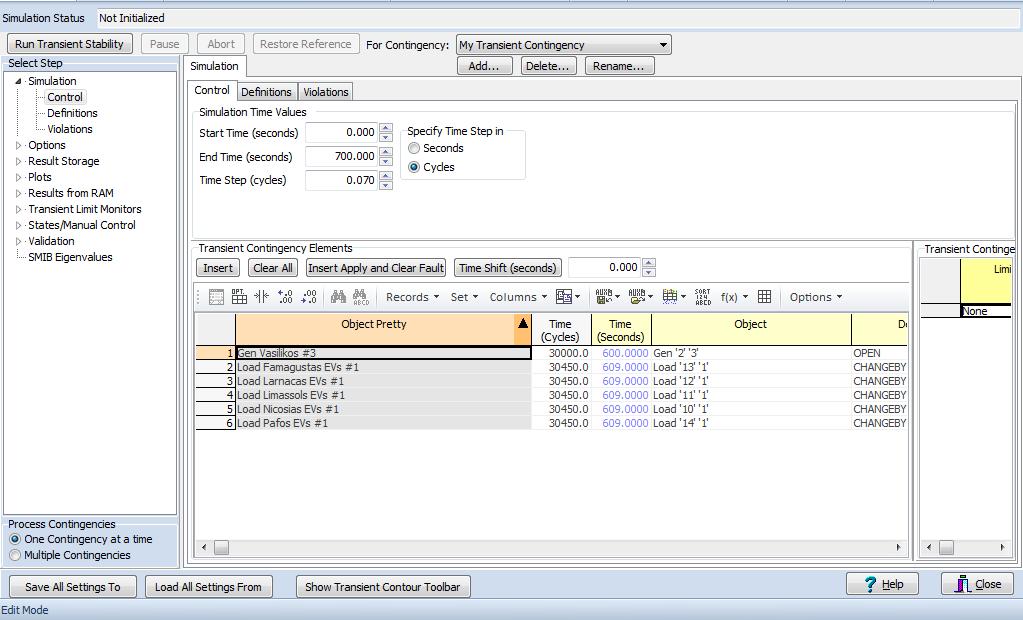Click the increase decimal places icon
The width and height of the screenshot is (1023, 620).
(285, 297)
